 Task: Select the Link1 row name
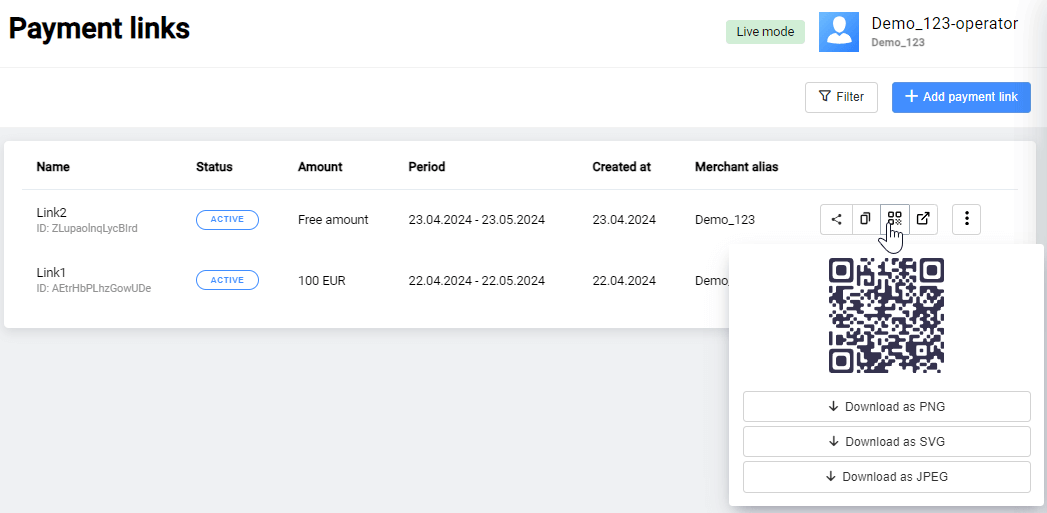click(x=51, y=273)
